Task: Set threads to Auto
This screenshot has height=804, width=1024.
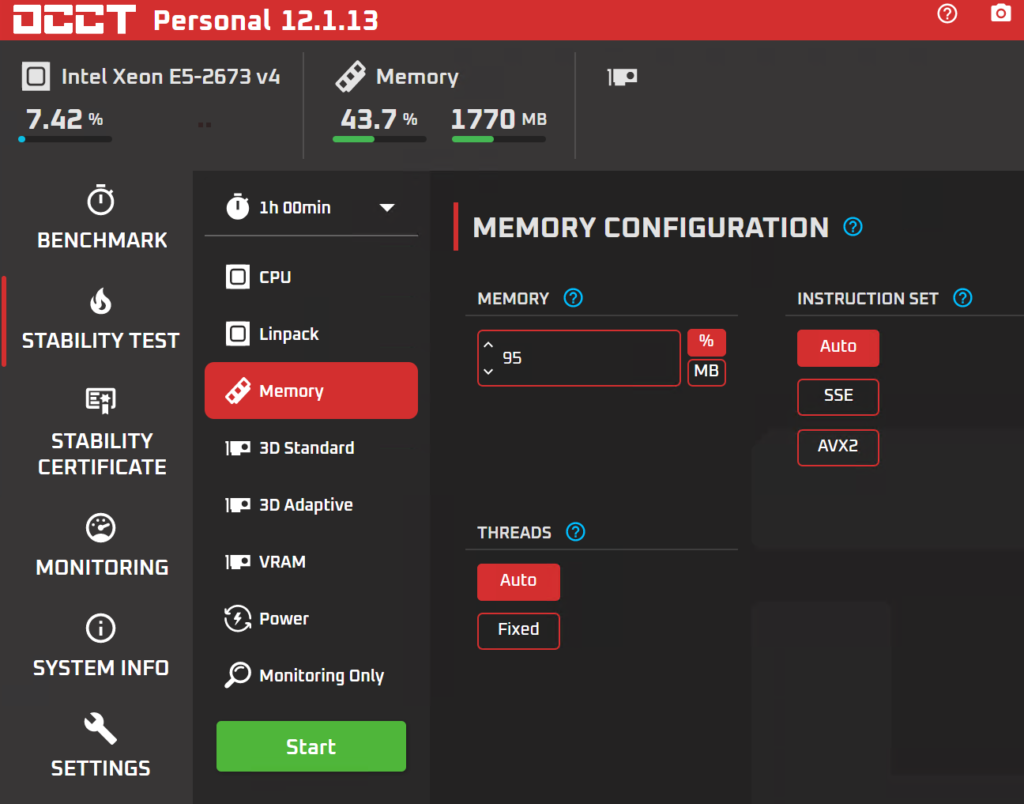Action: pos(518,581)
